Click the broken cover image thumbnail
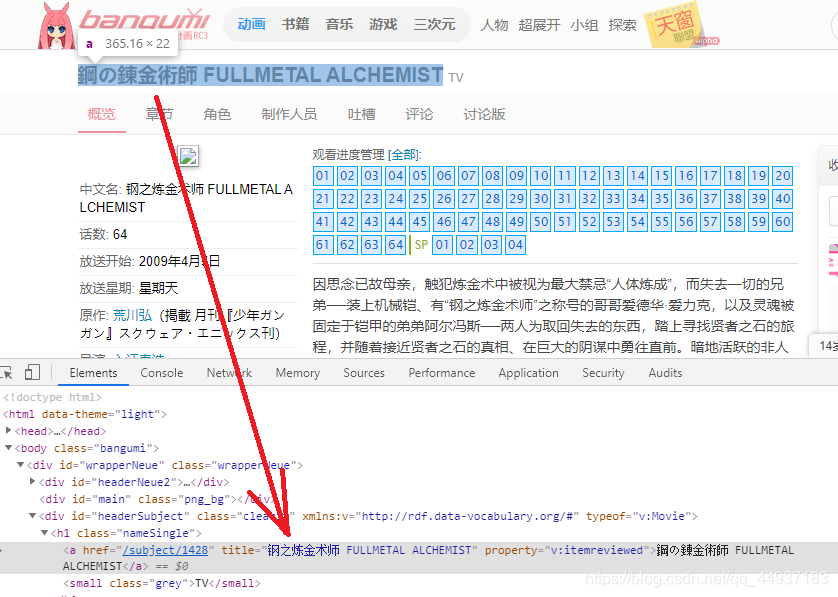The width and height of the screenshot is (838, 597). 188,156
